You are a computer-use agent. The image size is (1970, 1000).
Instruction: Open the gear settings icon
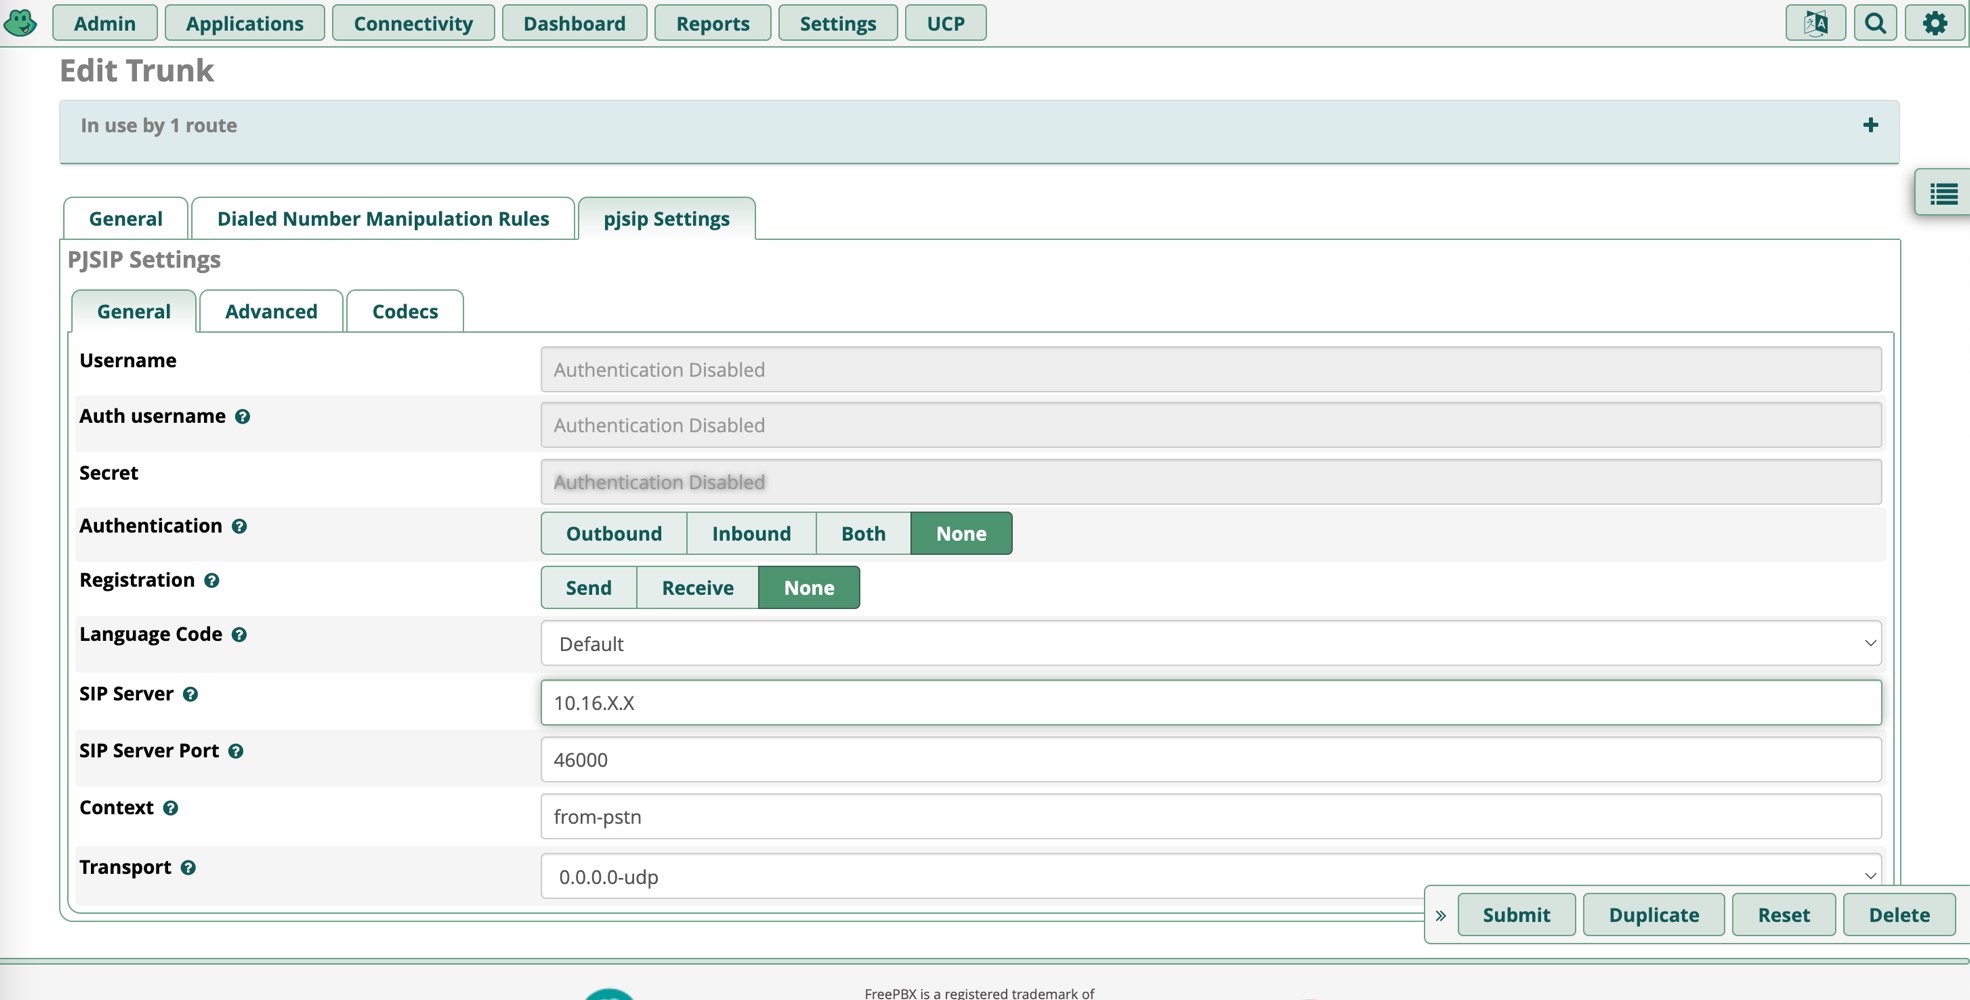coord(1935,23)
